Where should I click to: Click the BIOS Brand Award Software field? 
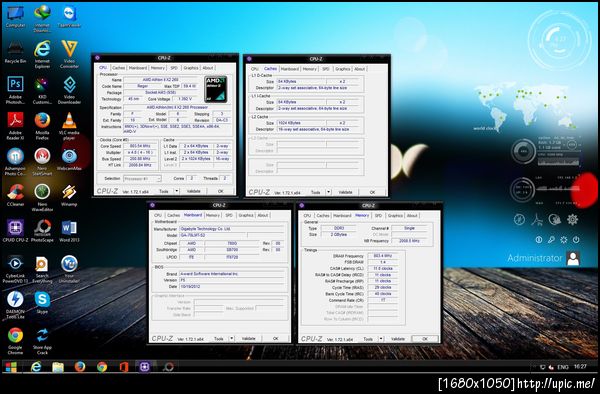[231, 274]
